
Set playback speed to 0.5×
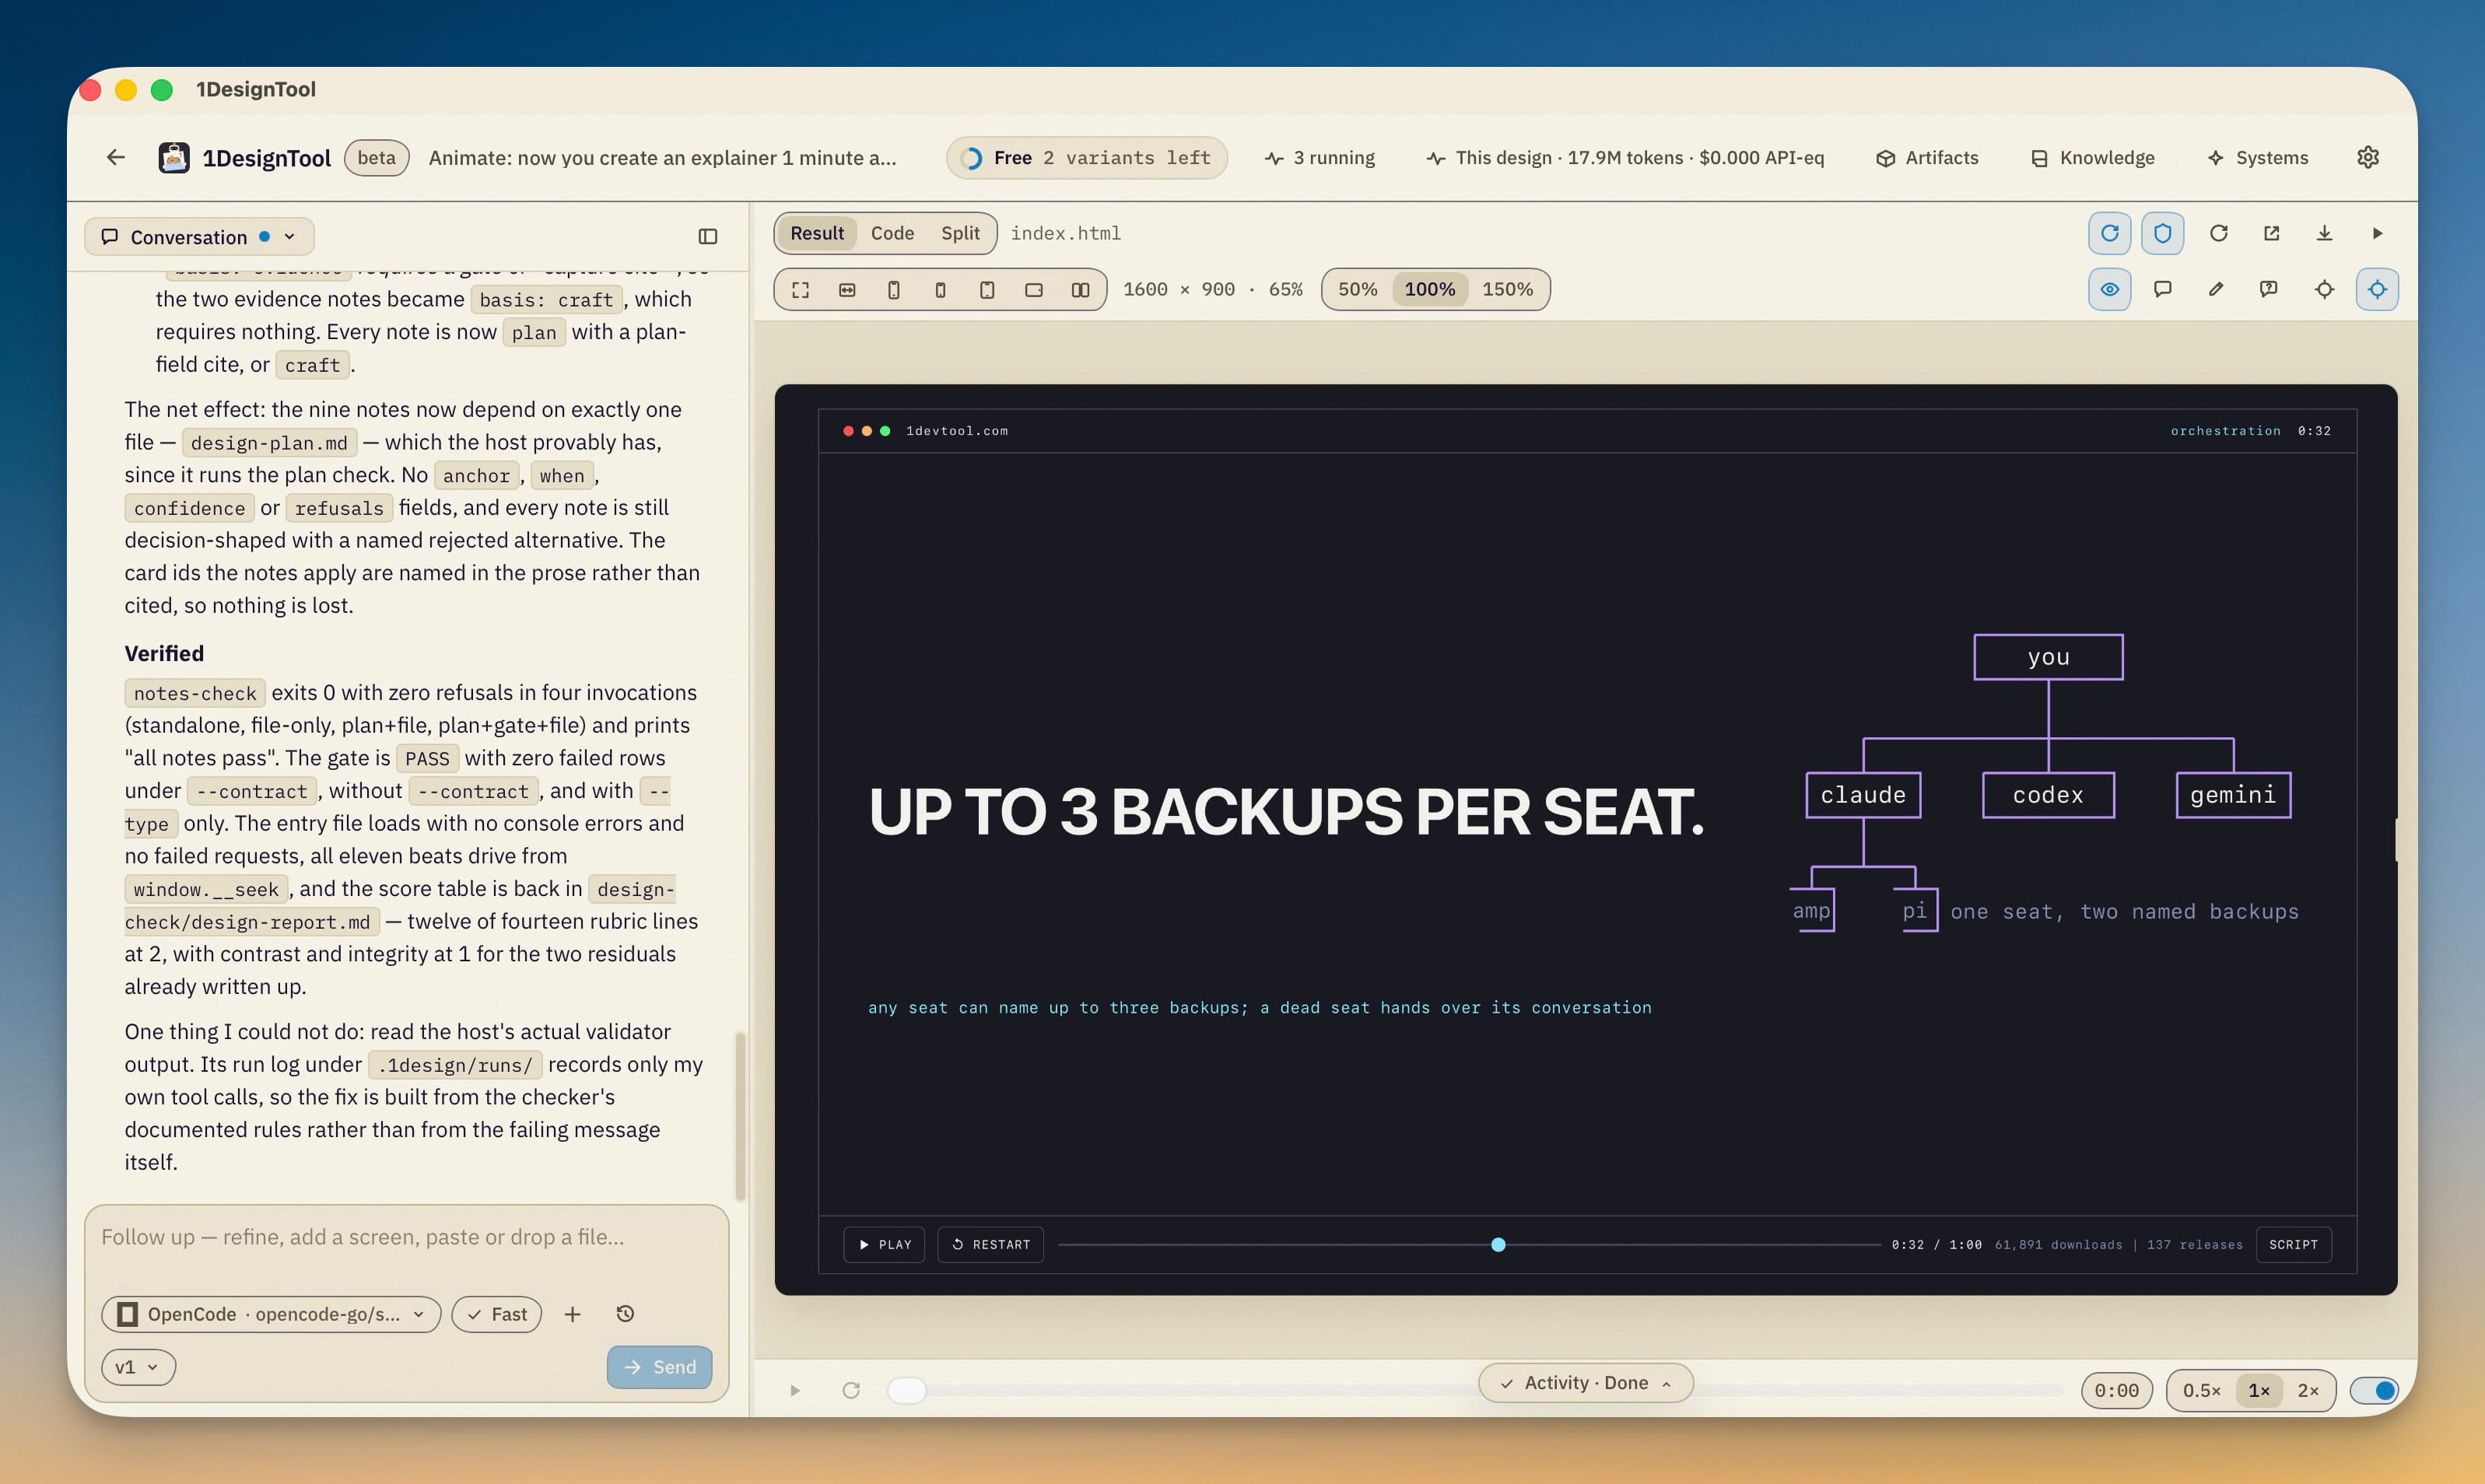pos(2201,1390)
